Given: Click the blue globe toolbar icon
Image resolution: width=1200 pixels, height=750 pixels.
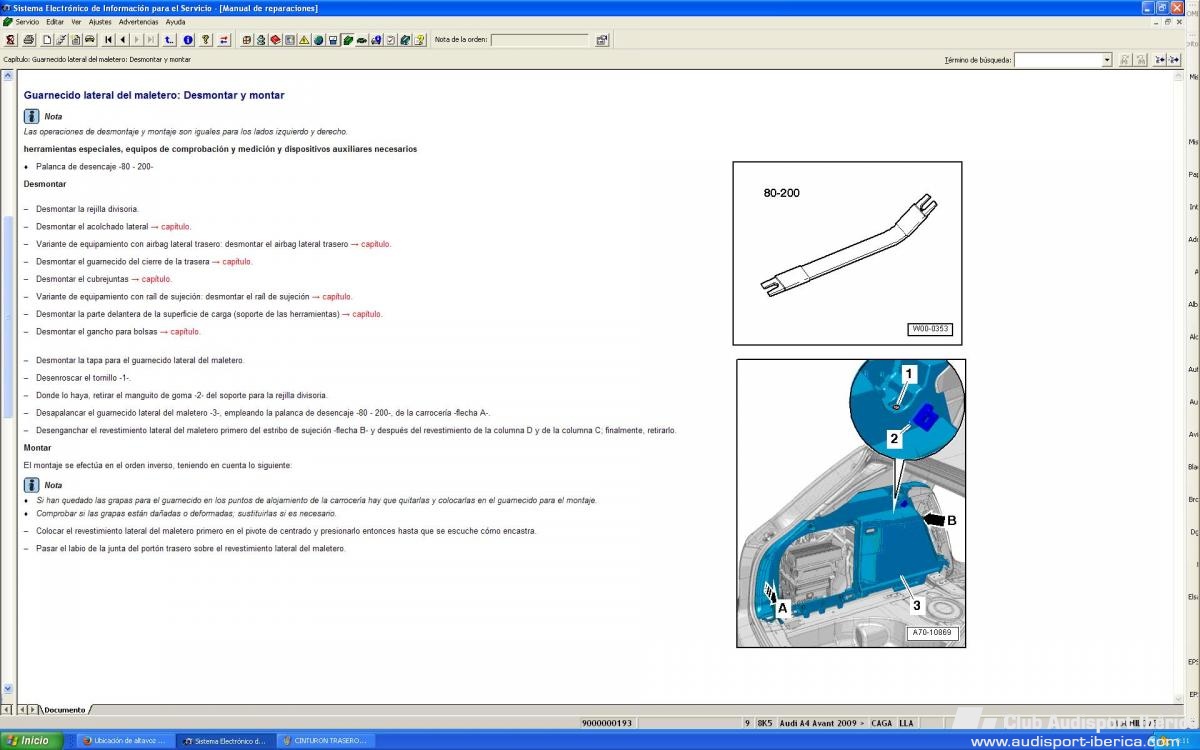Looking at the screenshot, I should coord(318,40).
